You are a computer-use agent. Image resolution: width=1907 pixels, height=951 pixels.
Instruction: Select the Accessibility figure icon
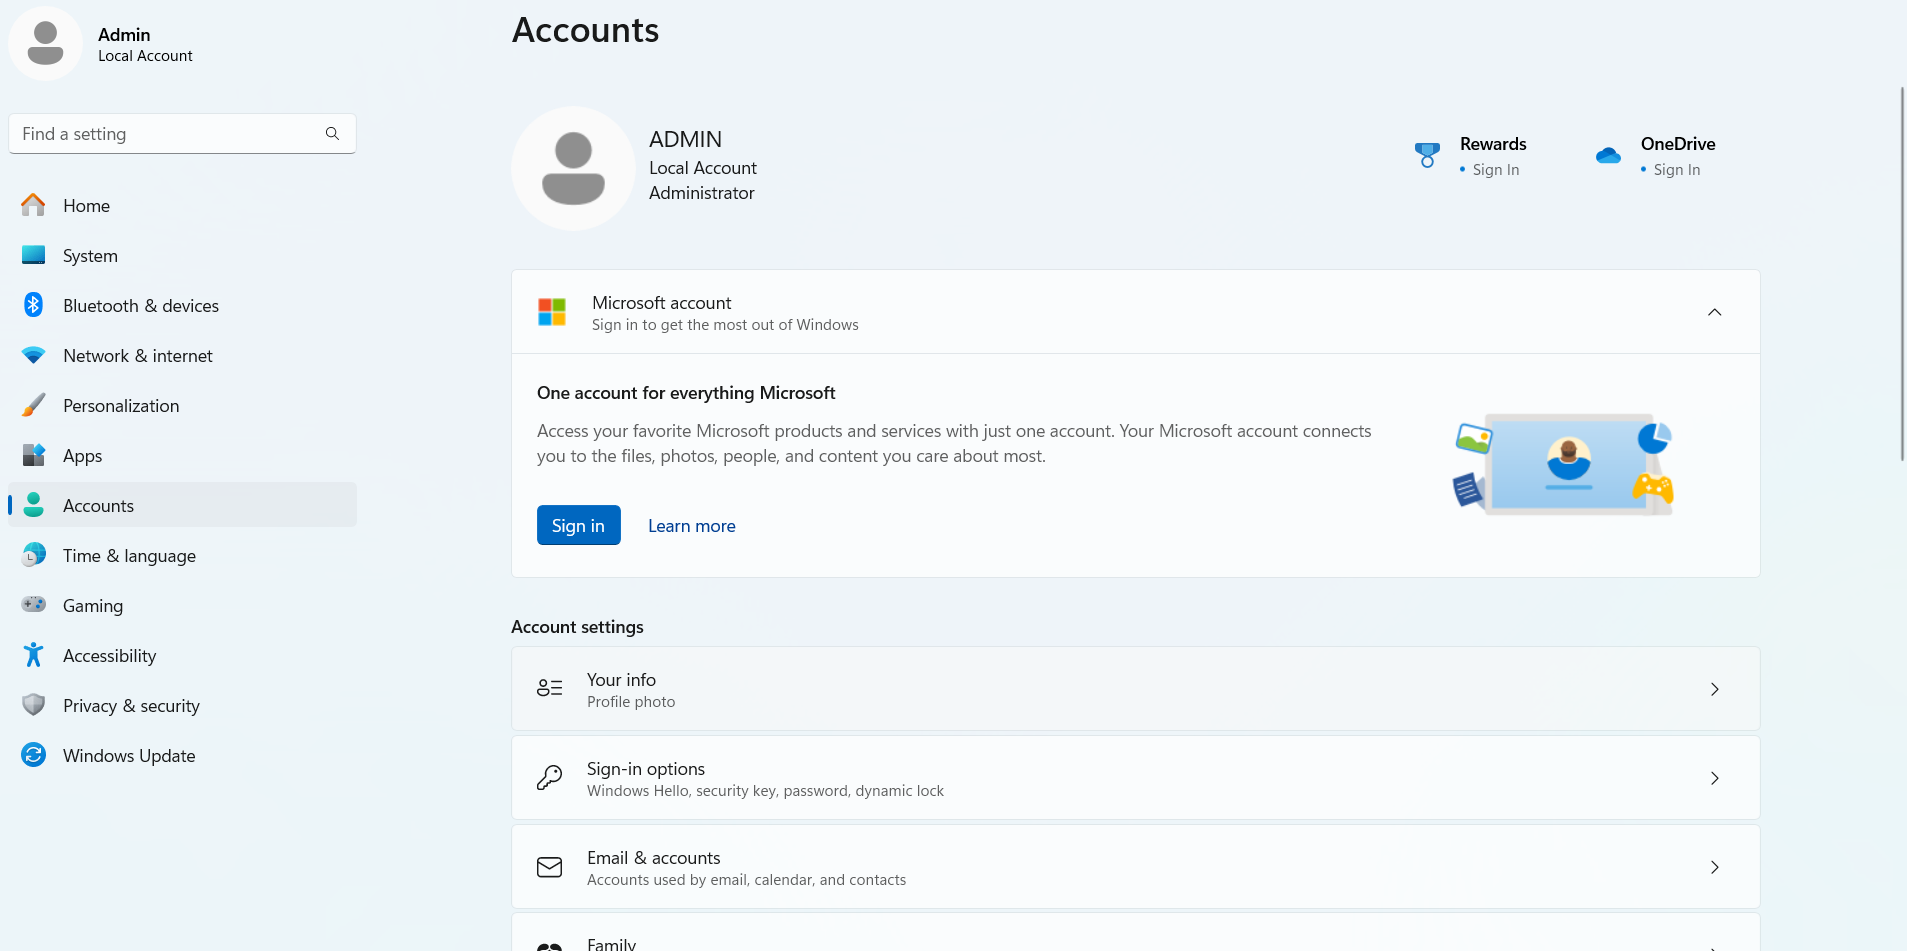pyautogui.click(x=33, y=655)
